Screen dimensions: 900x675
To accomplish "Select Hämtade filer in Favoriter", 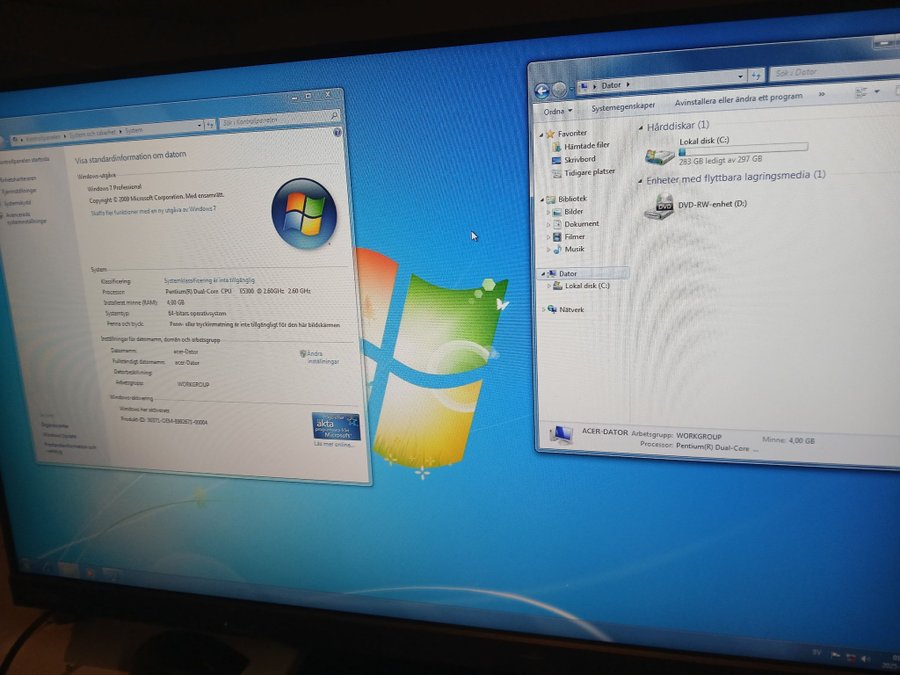I will [586, 146].
